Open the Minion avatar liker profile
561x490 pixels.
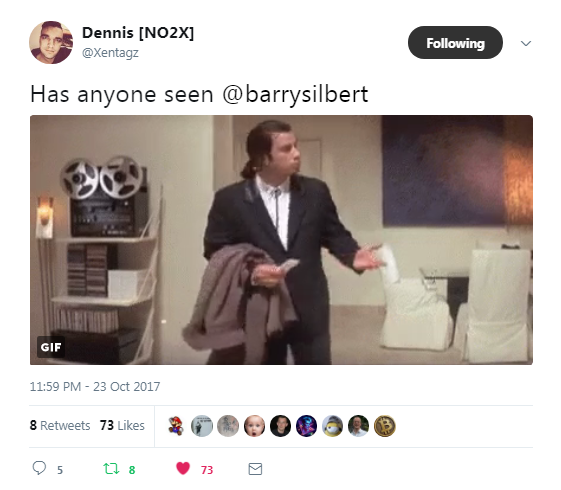pyautogui.click(x=332, y=426)
